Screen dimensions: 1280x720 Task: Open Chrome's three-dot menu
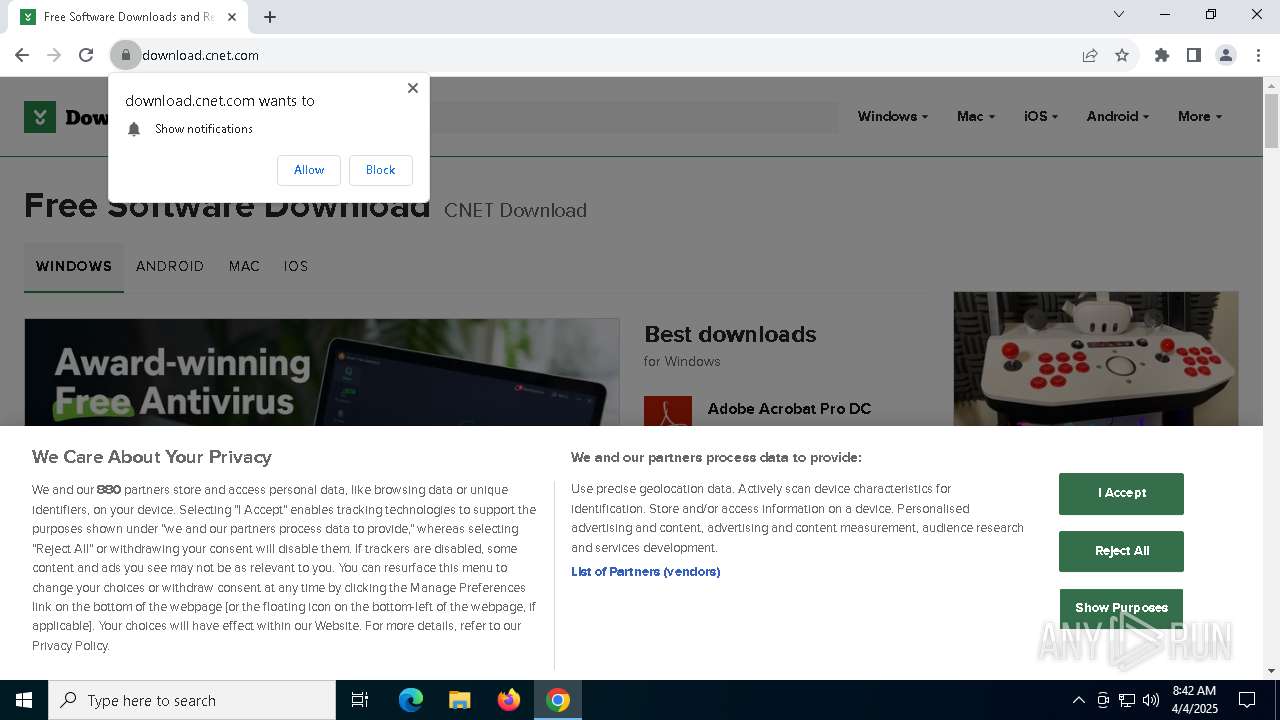click(x=1258, y=55)
